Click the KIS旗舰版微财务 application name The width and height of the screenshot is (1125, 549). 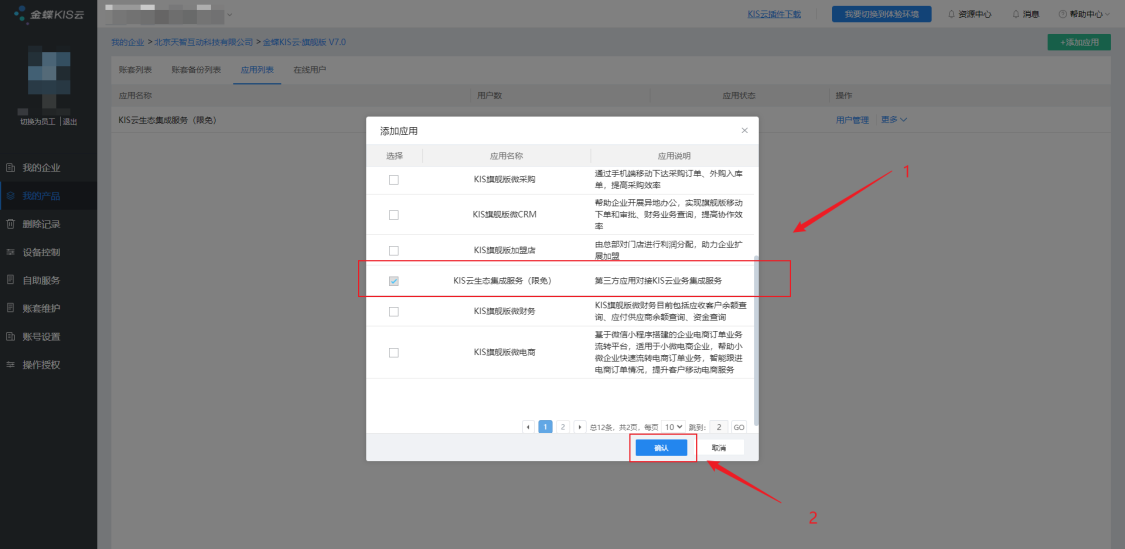(505, 311)
